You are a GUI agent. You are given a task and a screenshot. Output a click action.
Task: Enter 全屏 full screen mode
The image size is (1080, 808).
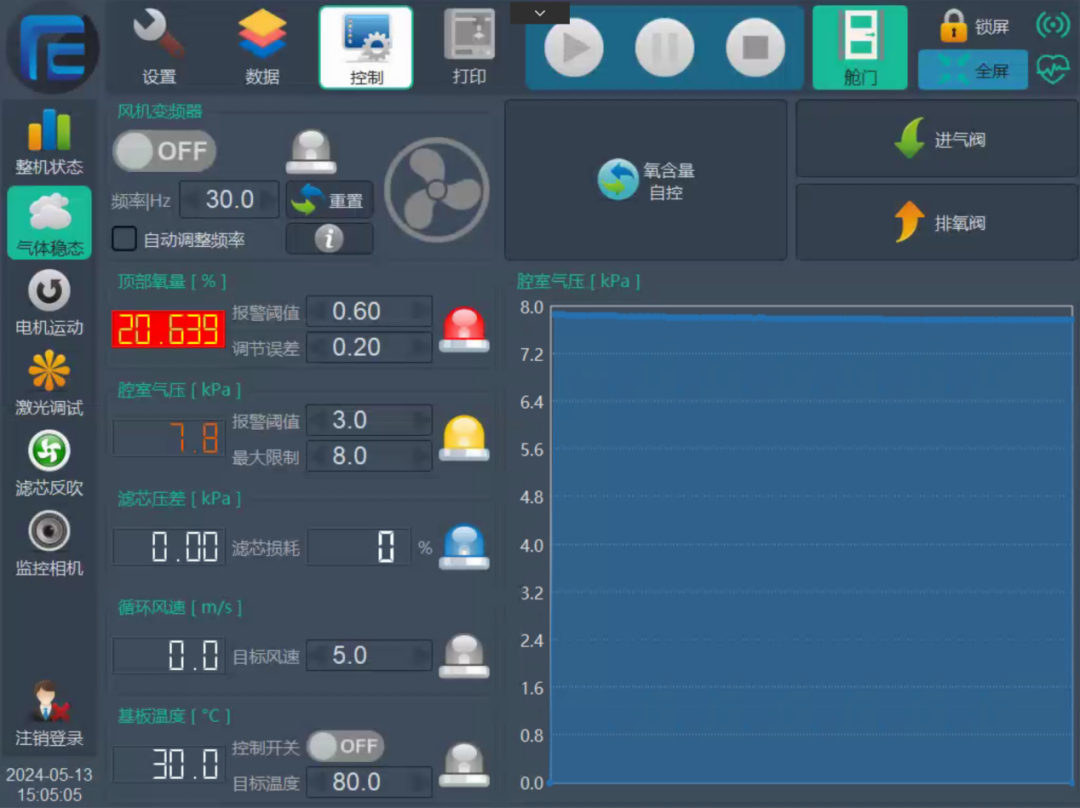coord(972,71)
